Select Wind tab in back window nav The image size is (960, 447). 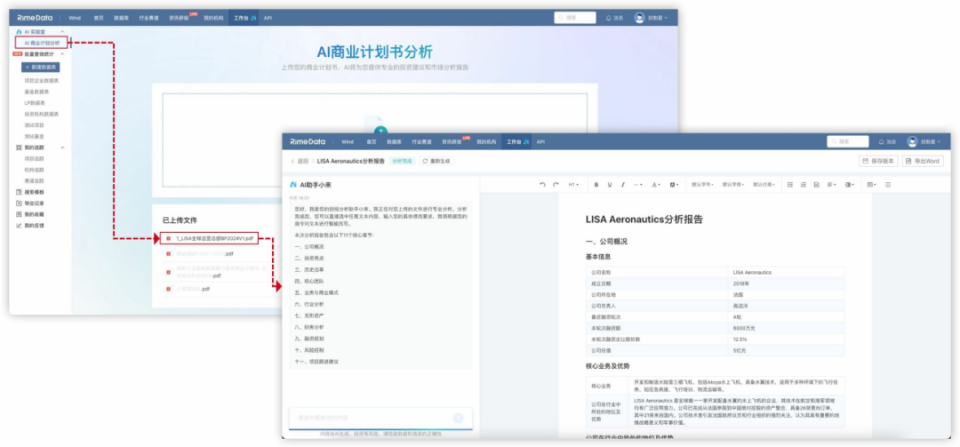[75, 18]
